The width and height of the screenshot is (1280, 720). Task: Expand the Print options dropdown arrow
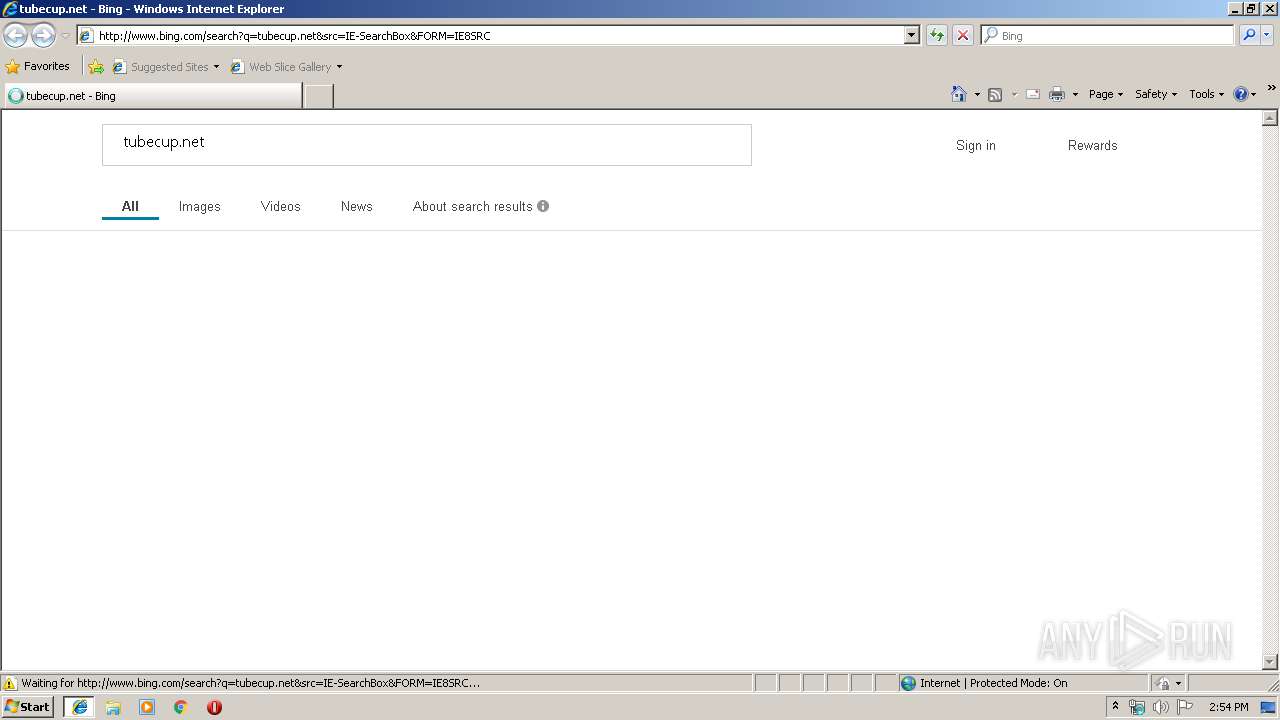click(1075, 94)
